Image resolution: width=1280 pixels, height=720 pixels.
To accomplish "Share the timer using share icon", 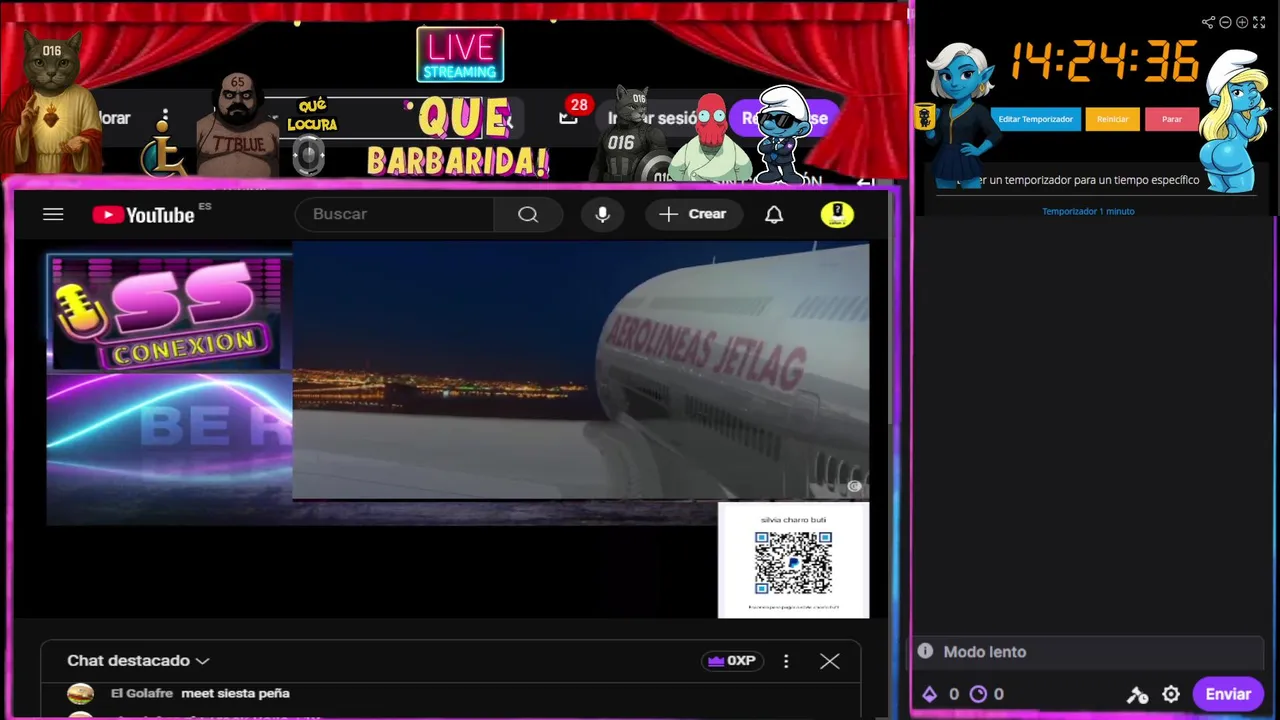I will click(1208, 22).
